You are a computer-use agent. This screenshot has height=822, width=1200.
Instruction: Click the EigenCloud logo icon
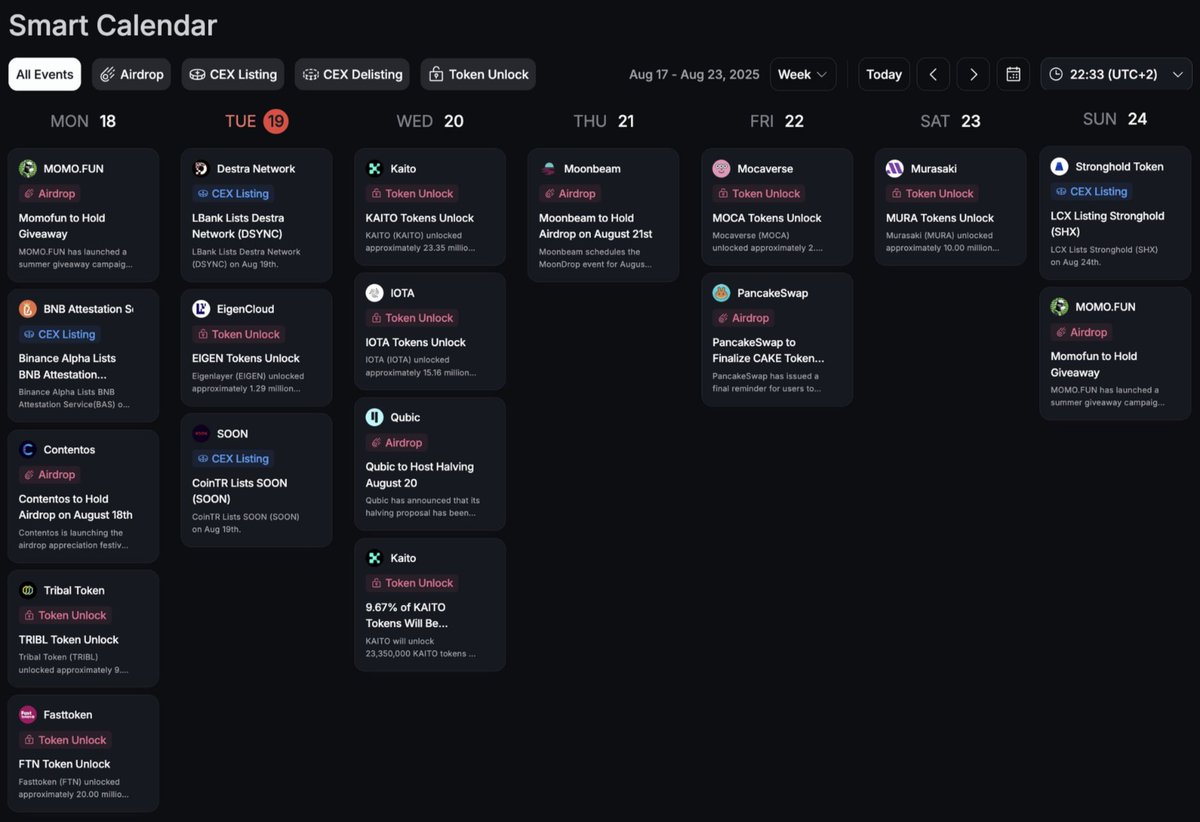click(x=201, y=309)
